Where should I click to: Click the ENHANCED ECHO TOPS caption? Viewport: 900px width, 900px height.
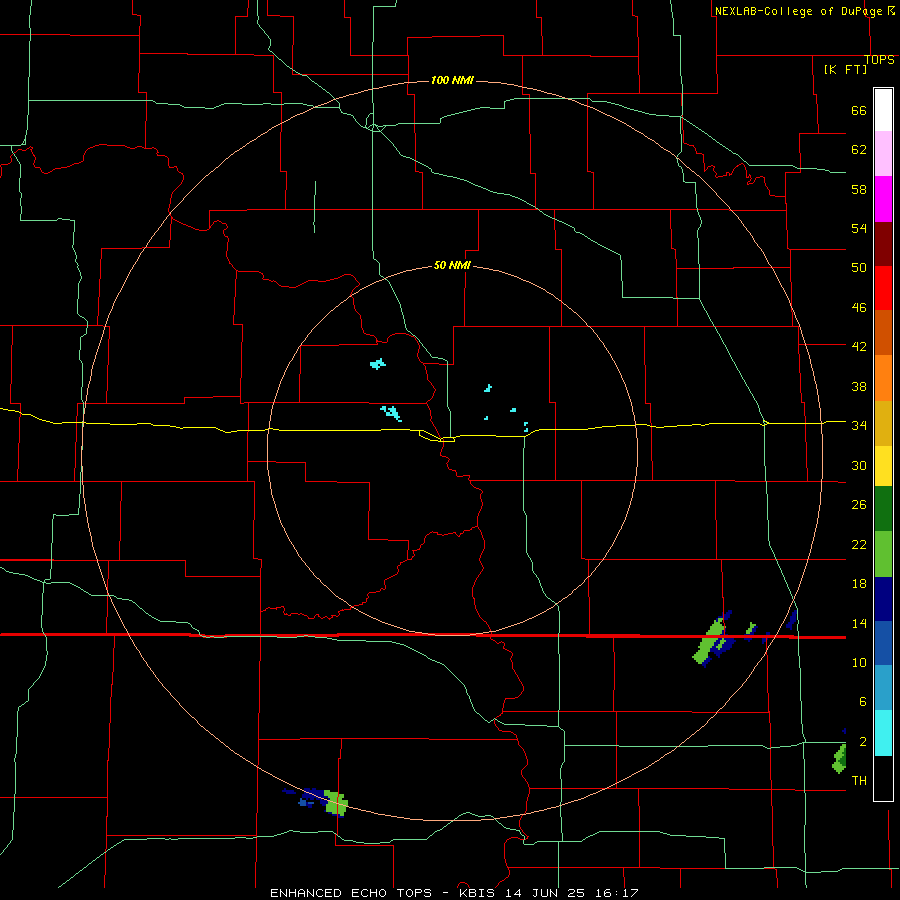351,893
